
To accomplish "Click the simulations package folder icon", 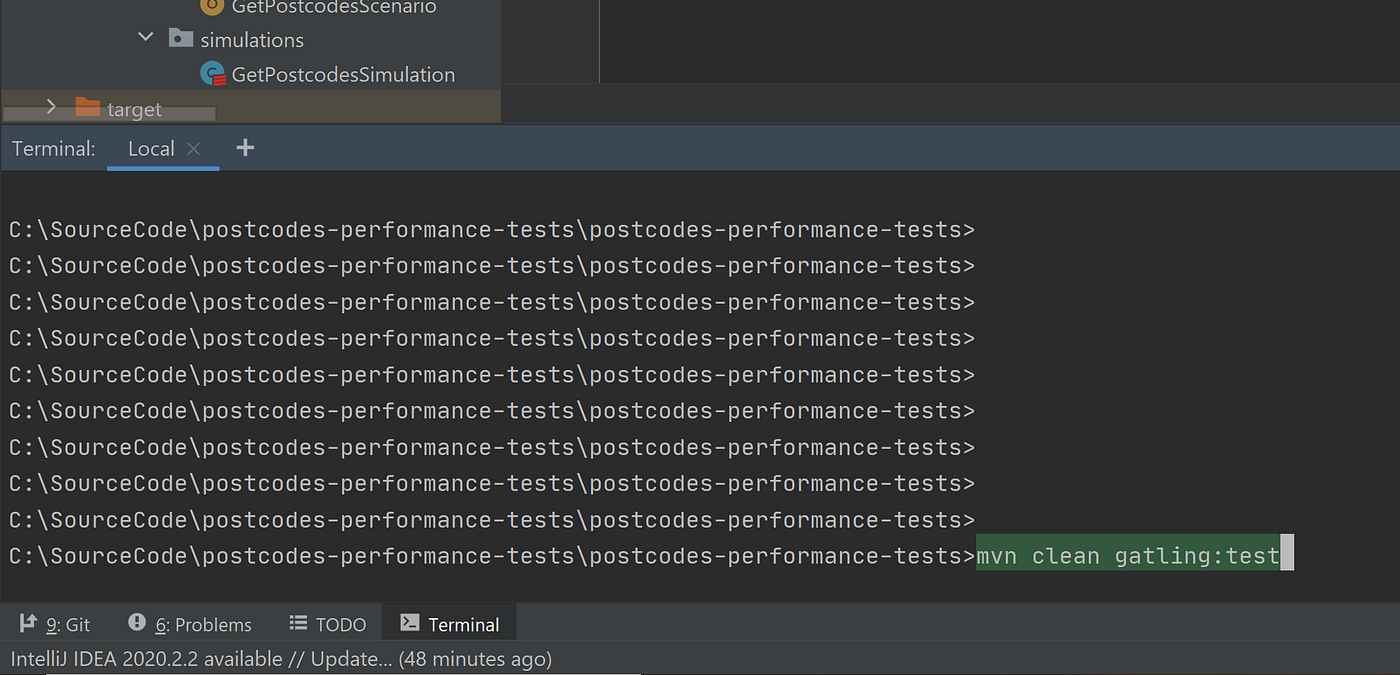I will (181, 39).
